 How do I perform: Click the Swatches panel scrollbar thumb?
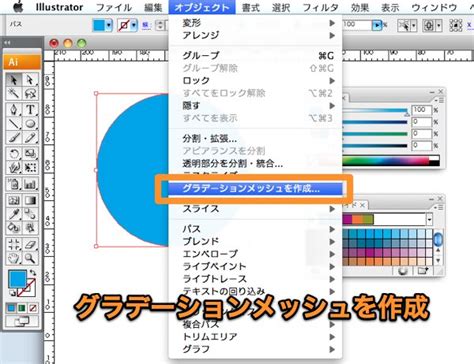438,239
